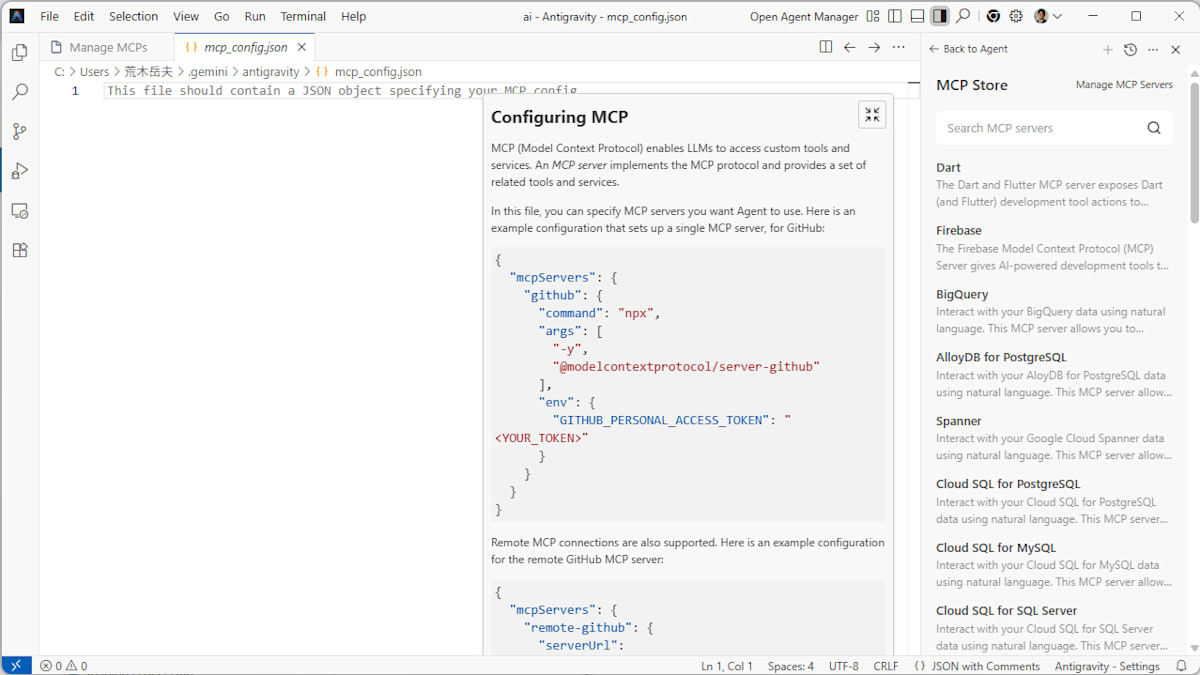Viewport: 1200px width, 675px height.
Task: Close the mcp_config.json tab
Action: click(301, 47)
